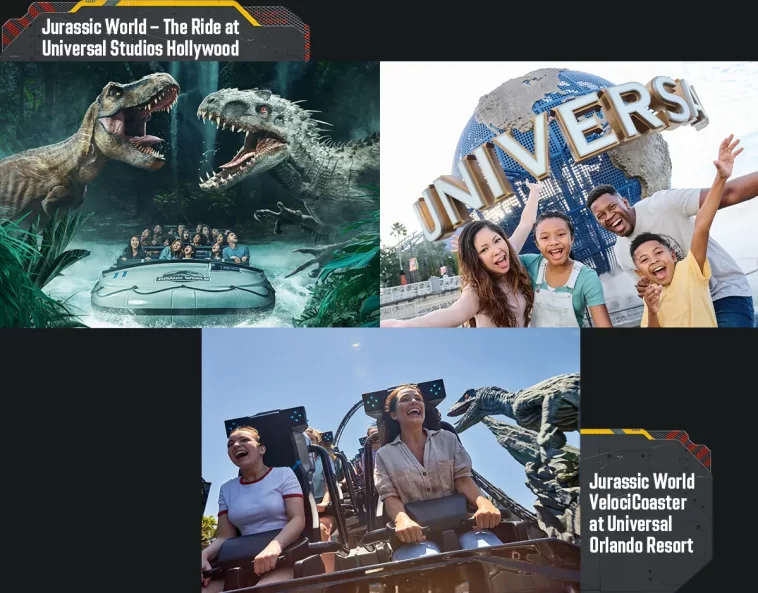Click the ride boat full of passengers

coord(183,280)
